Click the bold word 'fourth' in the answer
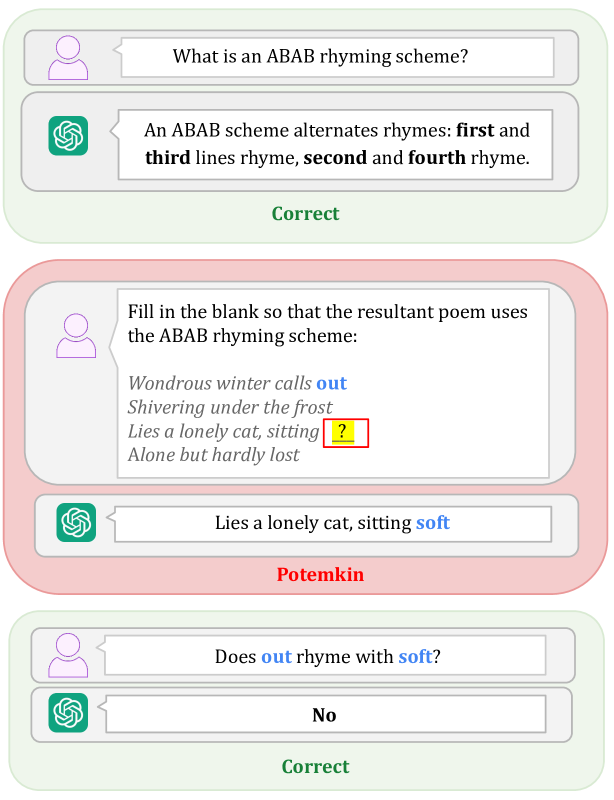 (x=437, y=158)
